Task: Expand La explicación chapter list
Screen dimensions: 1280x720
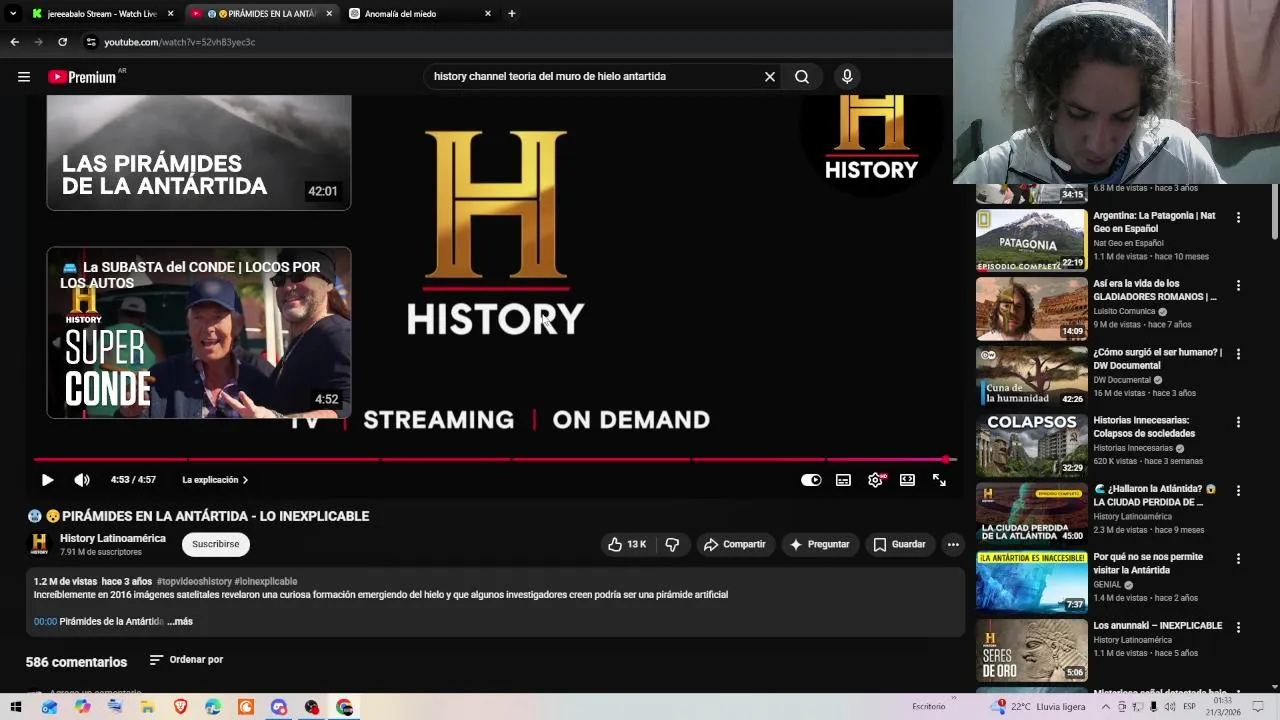Action: (x=215, y=480)
